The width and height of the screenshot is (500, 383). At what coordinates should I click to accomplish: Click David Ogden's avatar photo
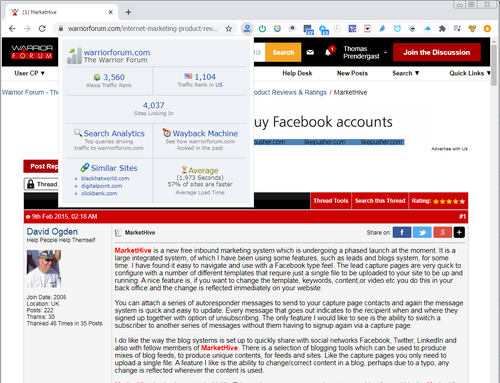(x=44, y=269)
